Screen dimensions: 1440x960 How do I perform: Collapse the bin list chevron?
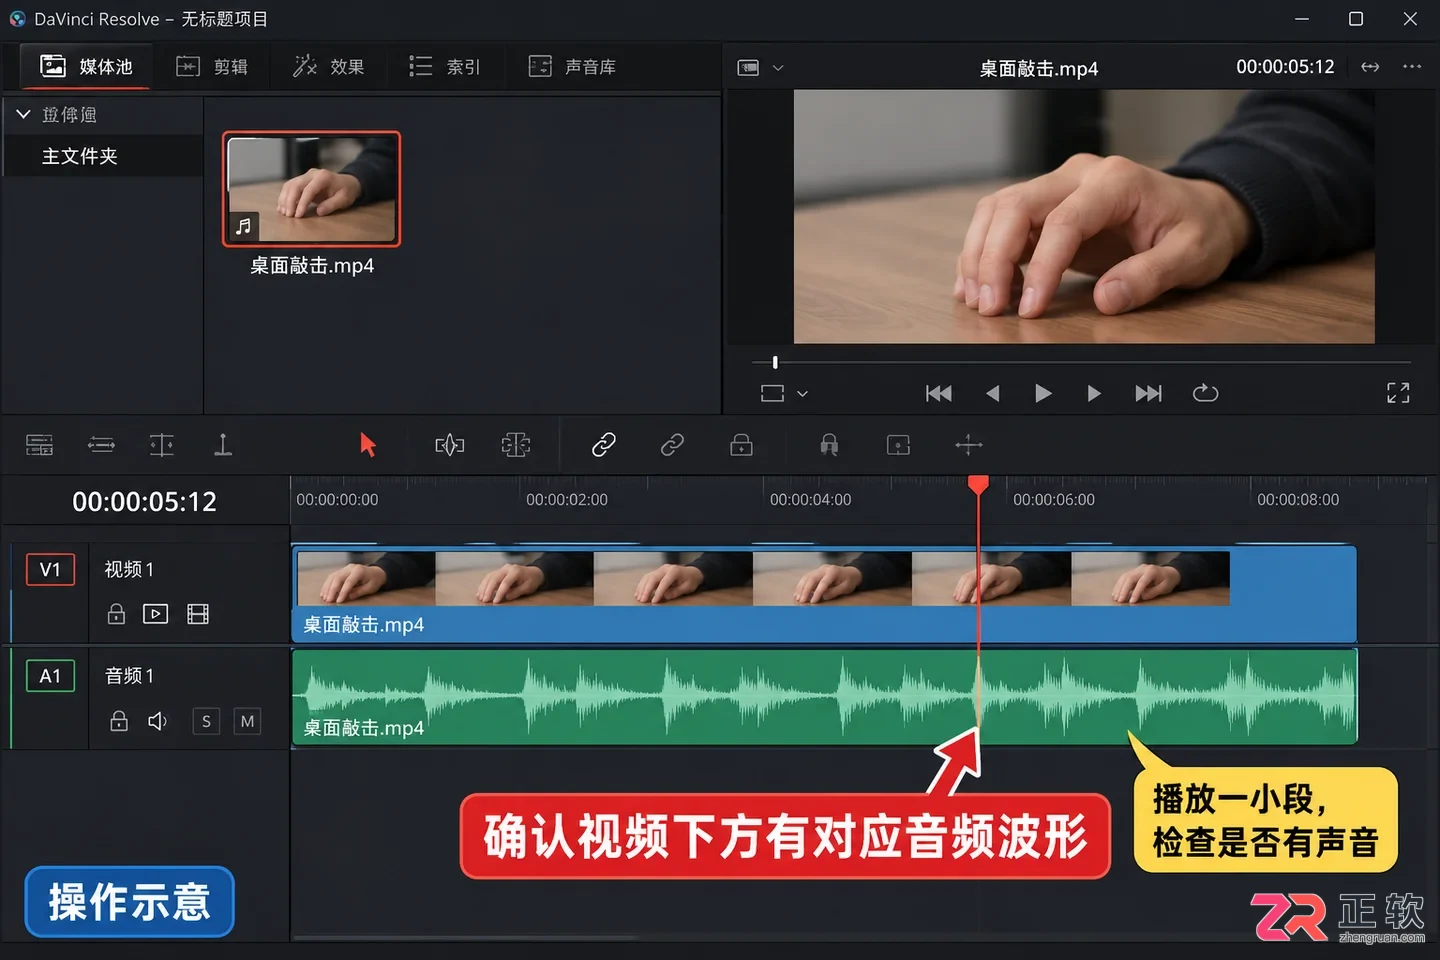[24, 115]
